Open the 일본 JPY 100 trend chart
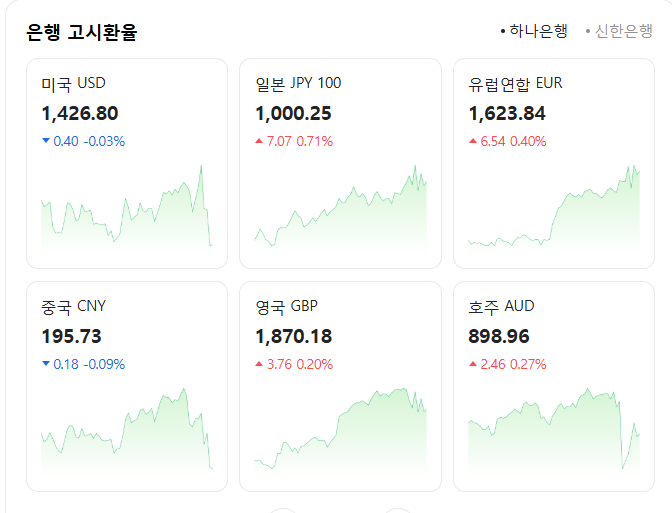This screenshot has height=513, width=672. point(340,212)
